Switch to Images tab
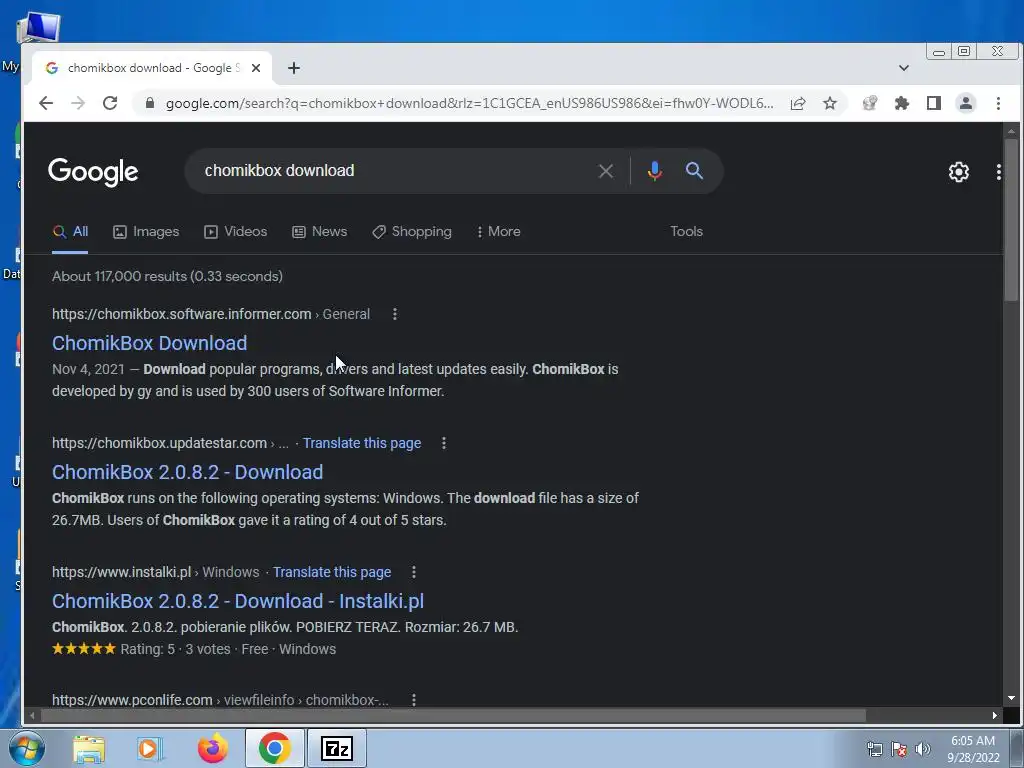The height and width of the screenshot is (768, 1024). pyautogui.click(x=146, y=231)
